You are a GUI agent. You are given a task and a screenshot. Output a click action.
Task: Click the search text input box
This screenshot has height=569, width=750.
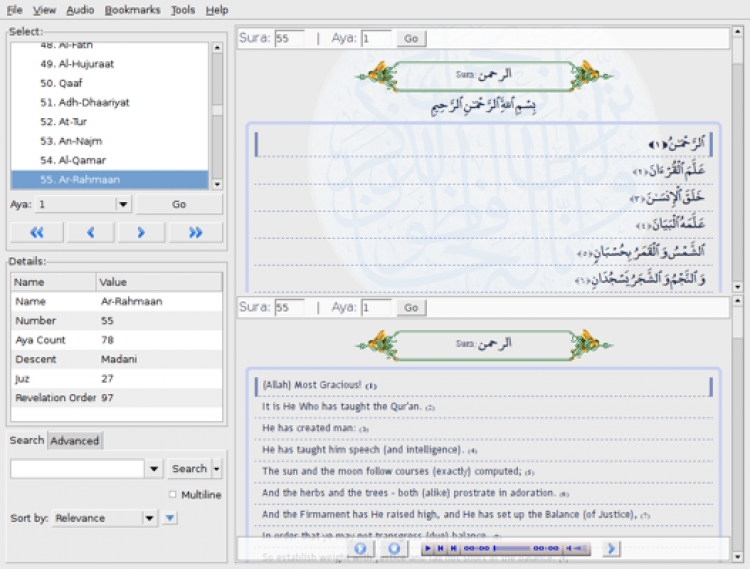(77, 469)
